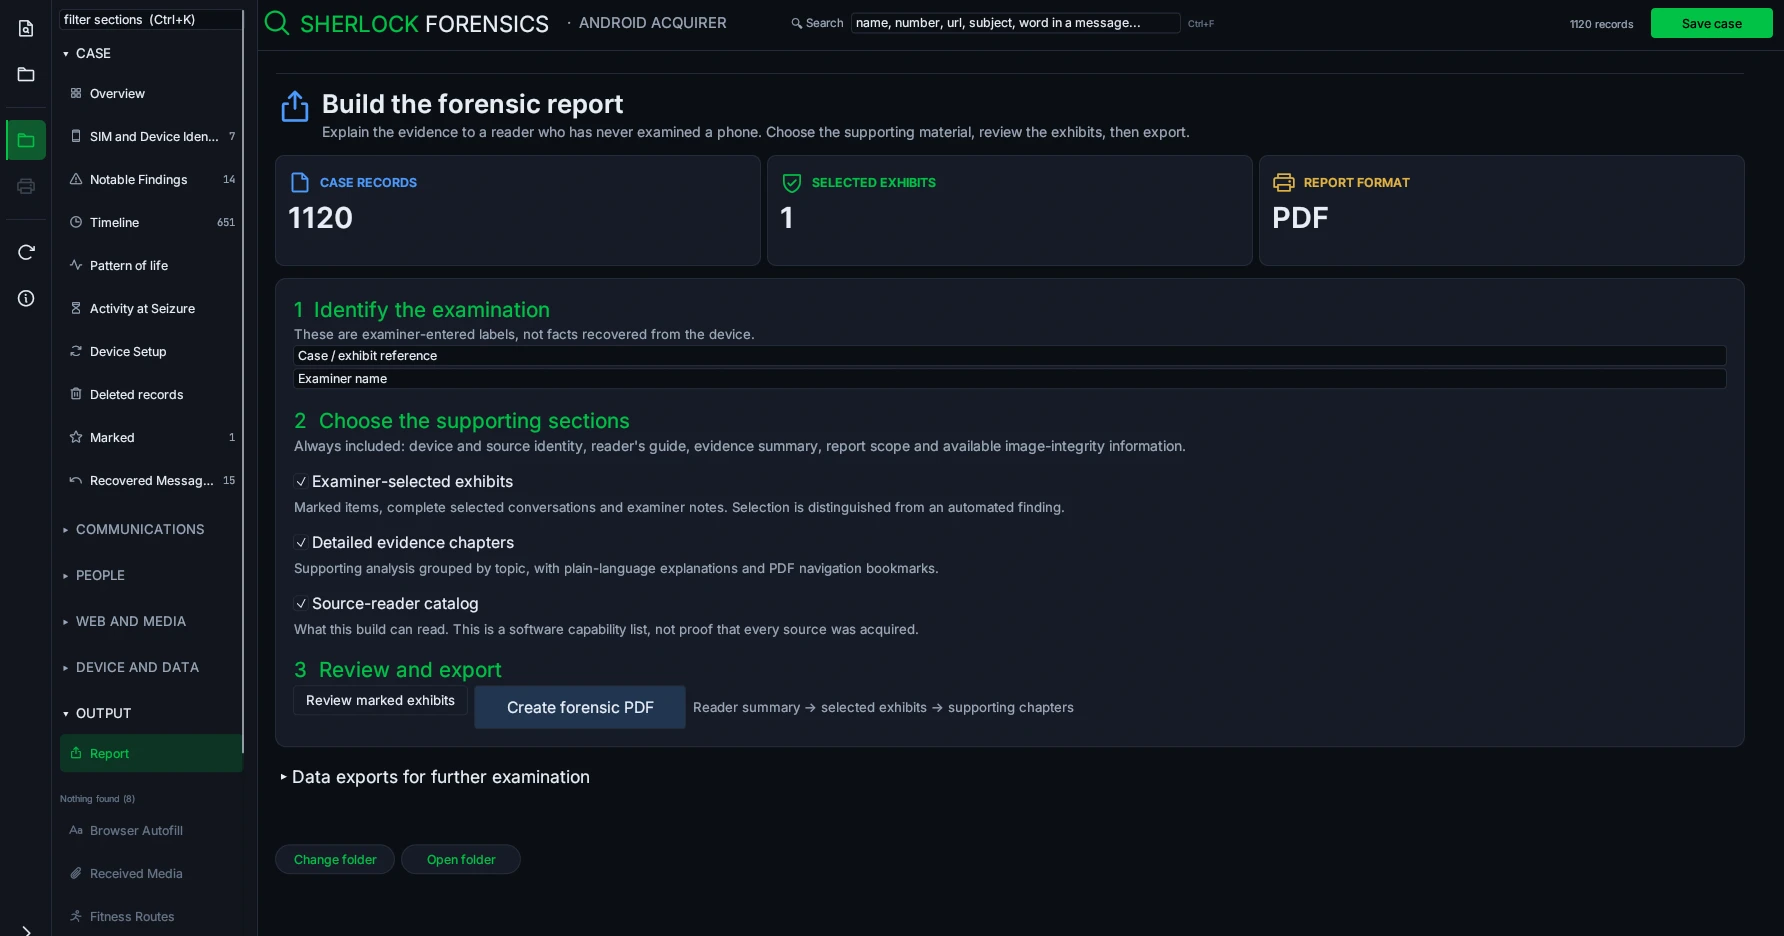
Task: Click the search magnifier icon in top bar
Action: click(797, 23)
